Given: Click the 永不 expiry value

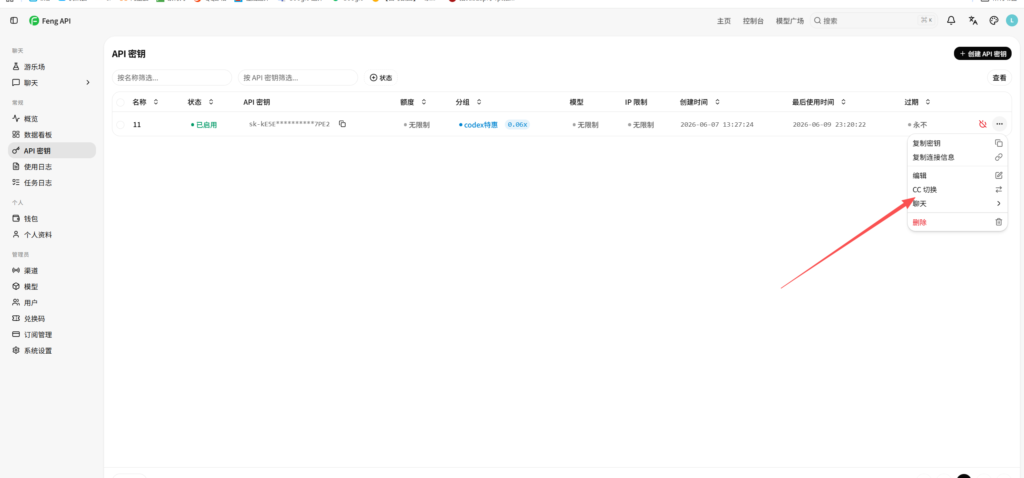Looking at the screenshot, I should click(x=918, y=124).
